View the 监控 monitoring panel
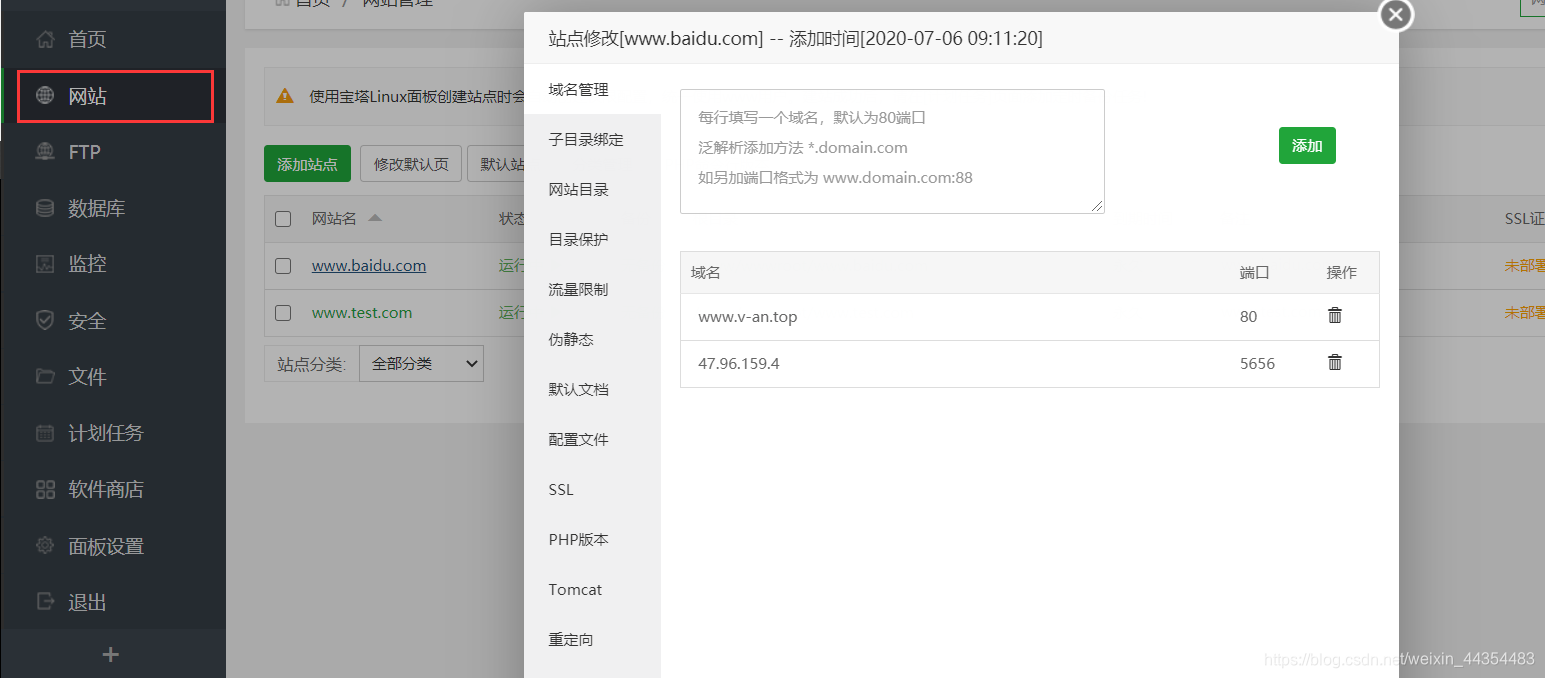 (85, 263)
